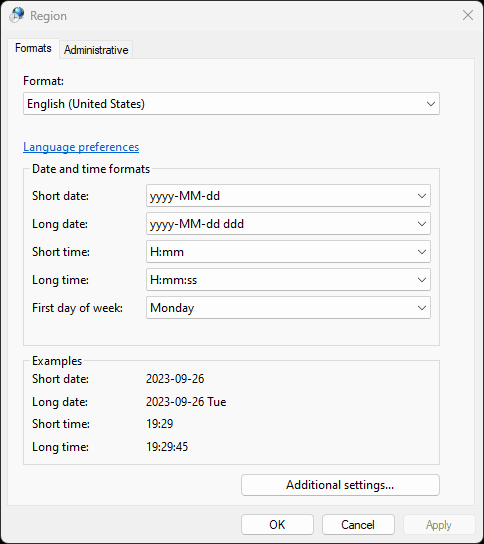
Task: Click the 2023-09-26 Tue long date example
Action: (186, 402)
